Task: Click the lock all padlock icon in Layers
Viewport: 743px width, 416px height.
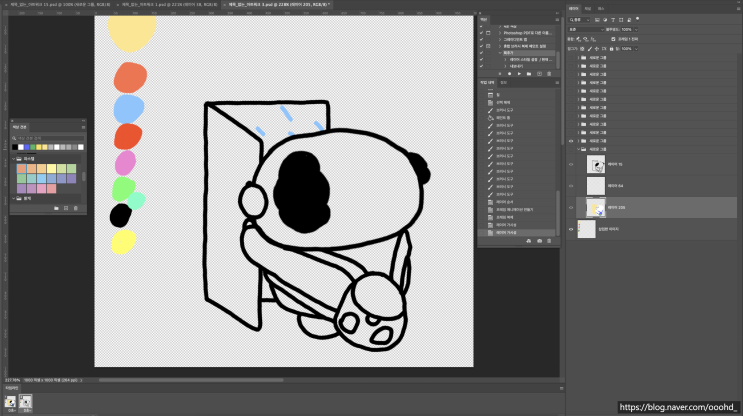Action: coord(611,49)
